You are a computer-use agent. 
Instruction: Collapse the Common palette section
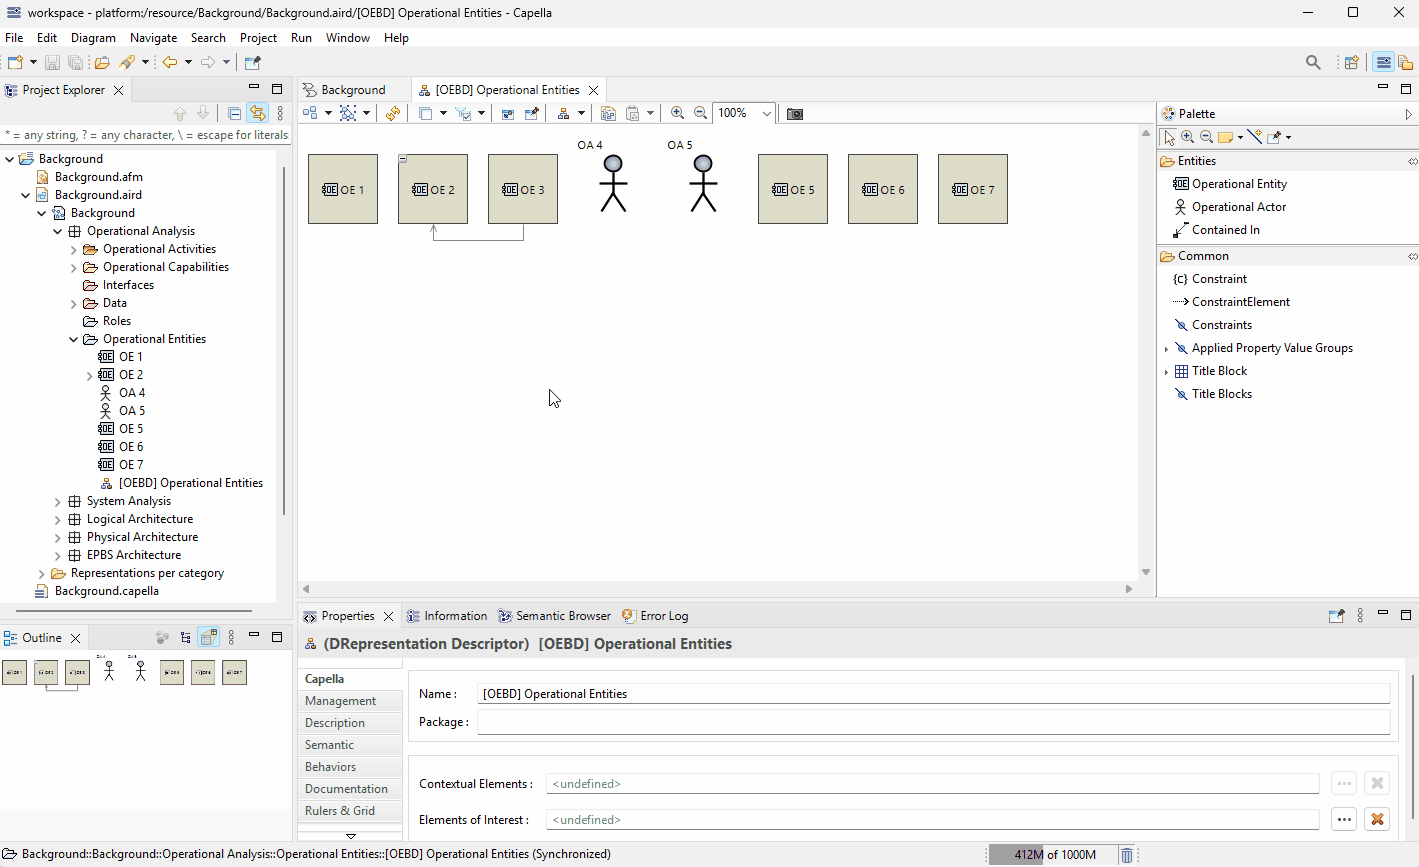(x=1411, y=255)
